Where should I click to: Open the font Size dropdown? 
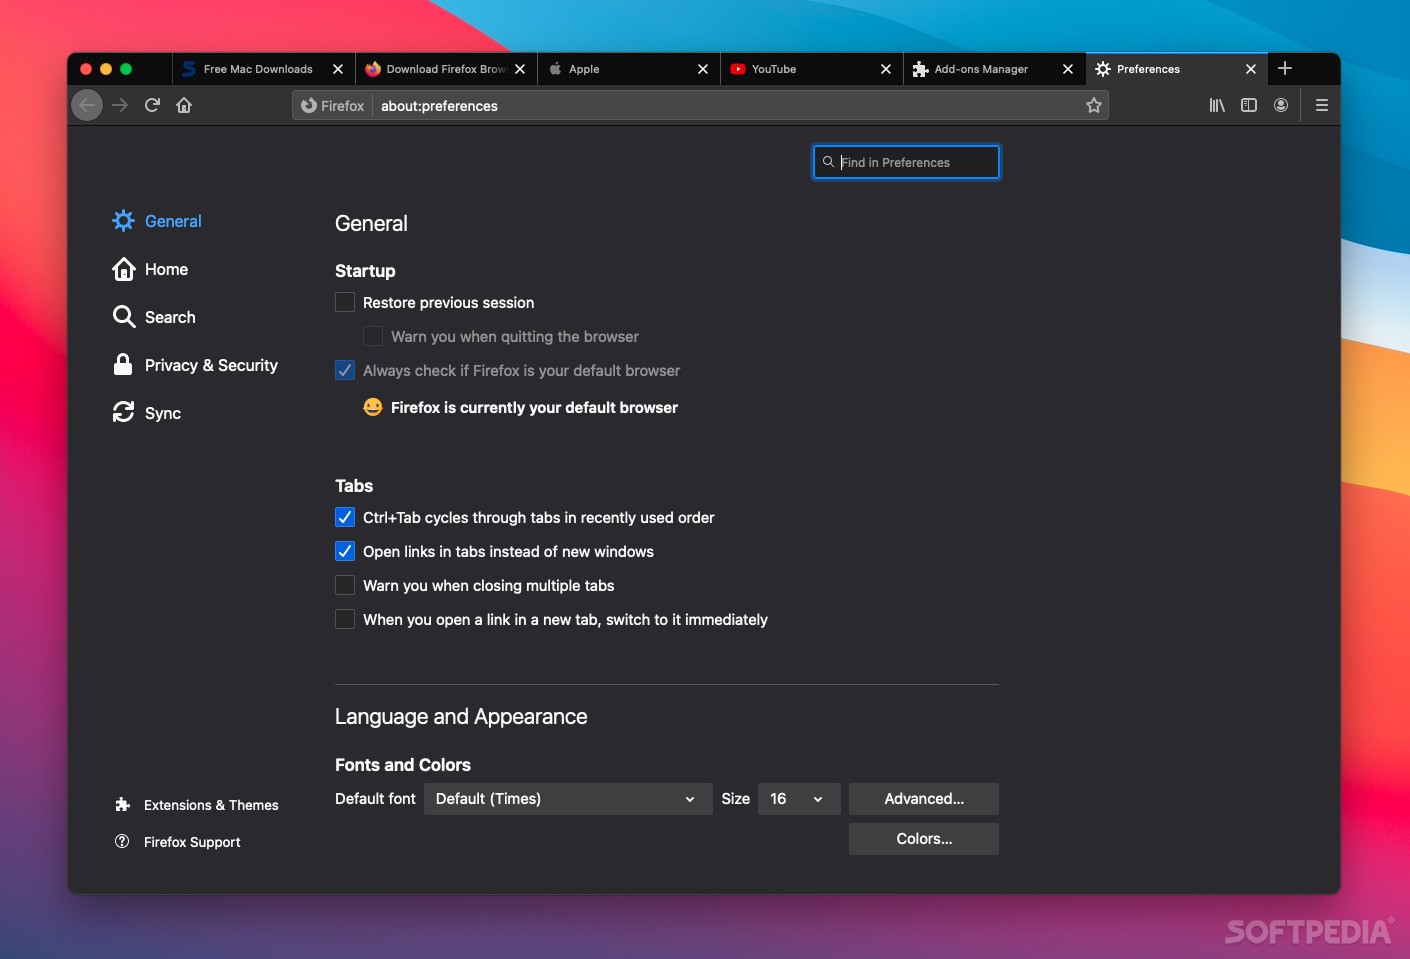797,799
